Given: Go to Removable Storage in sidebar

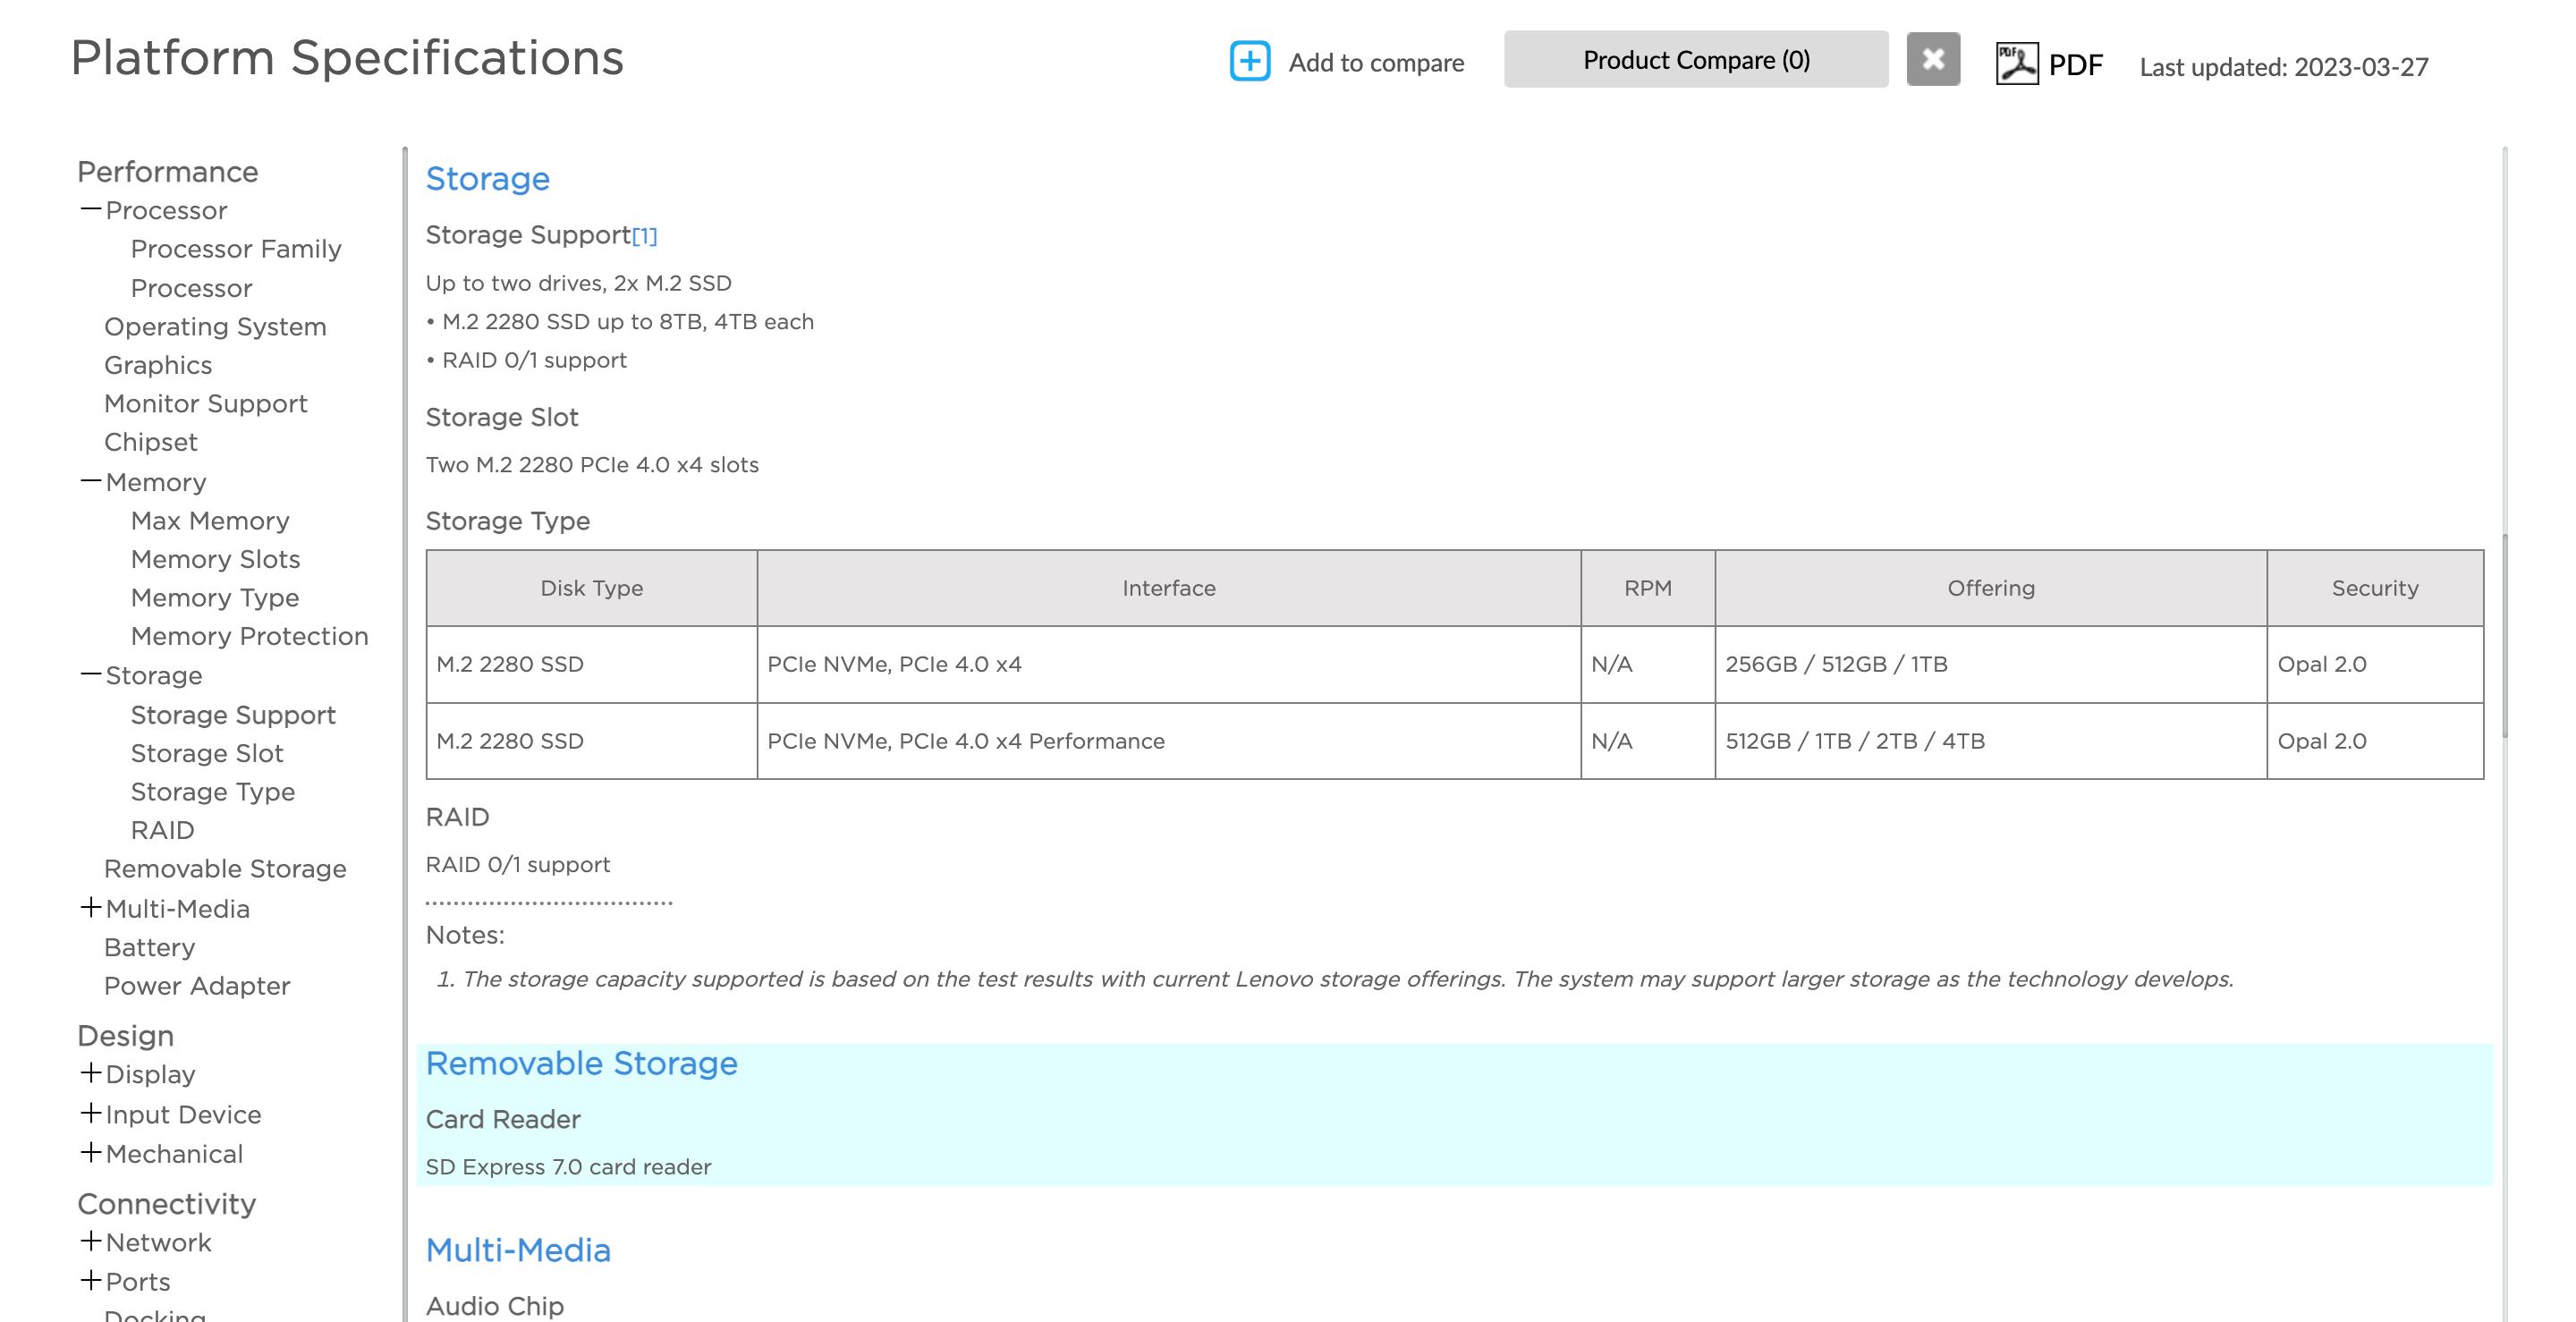Looking at the screenshot, I should click(225, 869).
